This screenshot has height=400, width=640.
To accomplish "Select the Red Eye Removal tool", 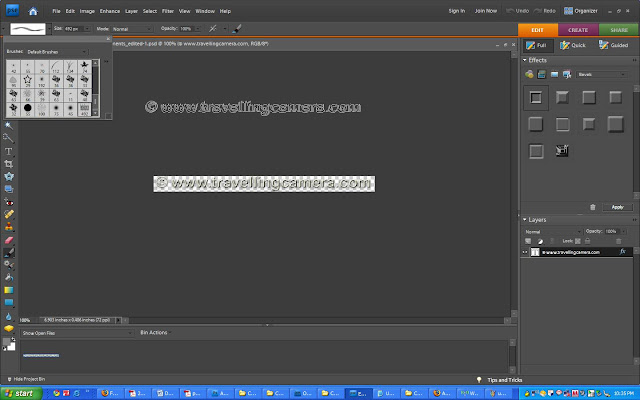I will pyautogui.click(x=9, y=202).
